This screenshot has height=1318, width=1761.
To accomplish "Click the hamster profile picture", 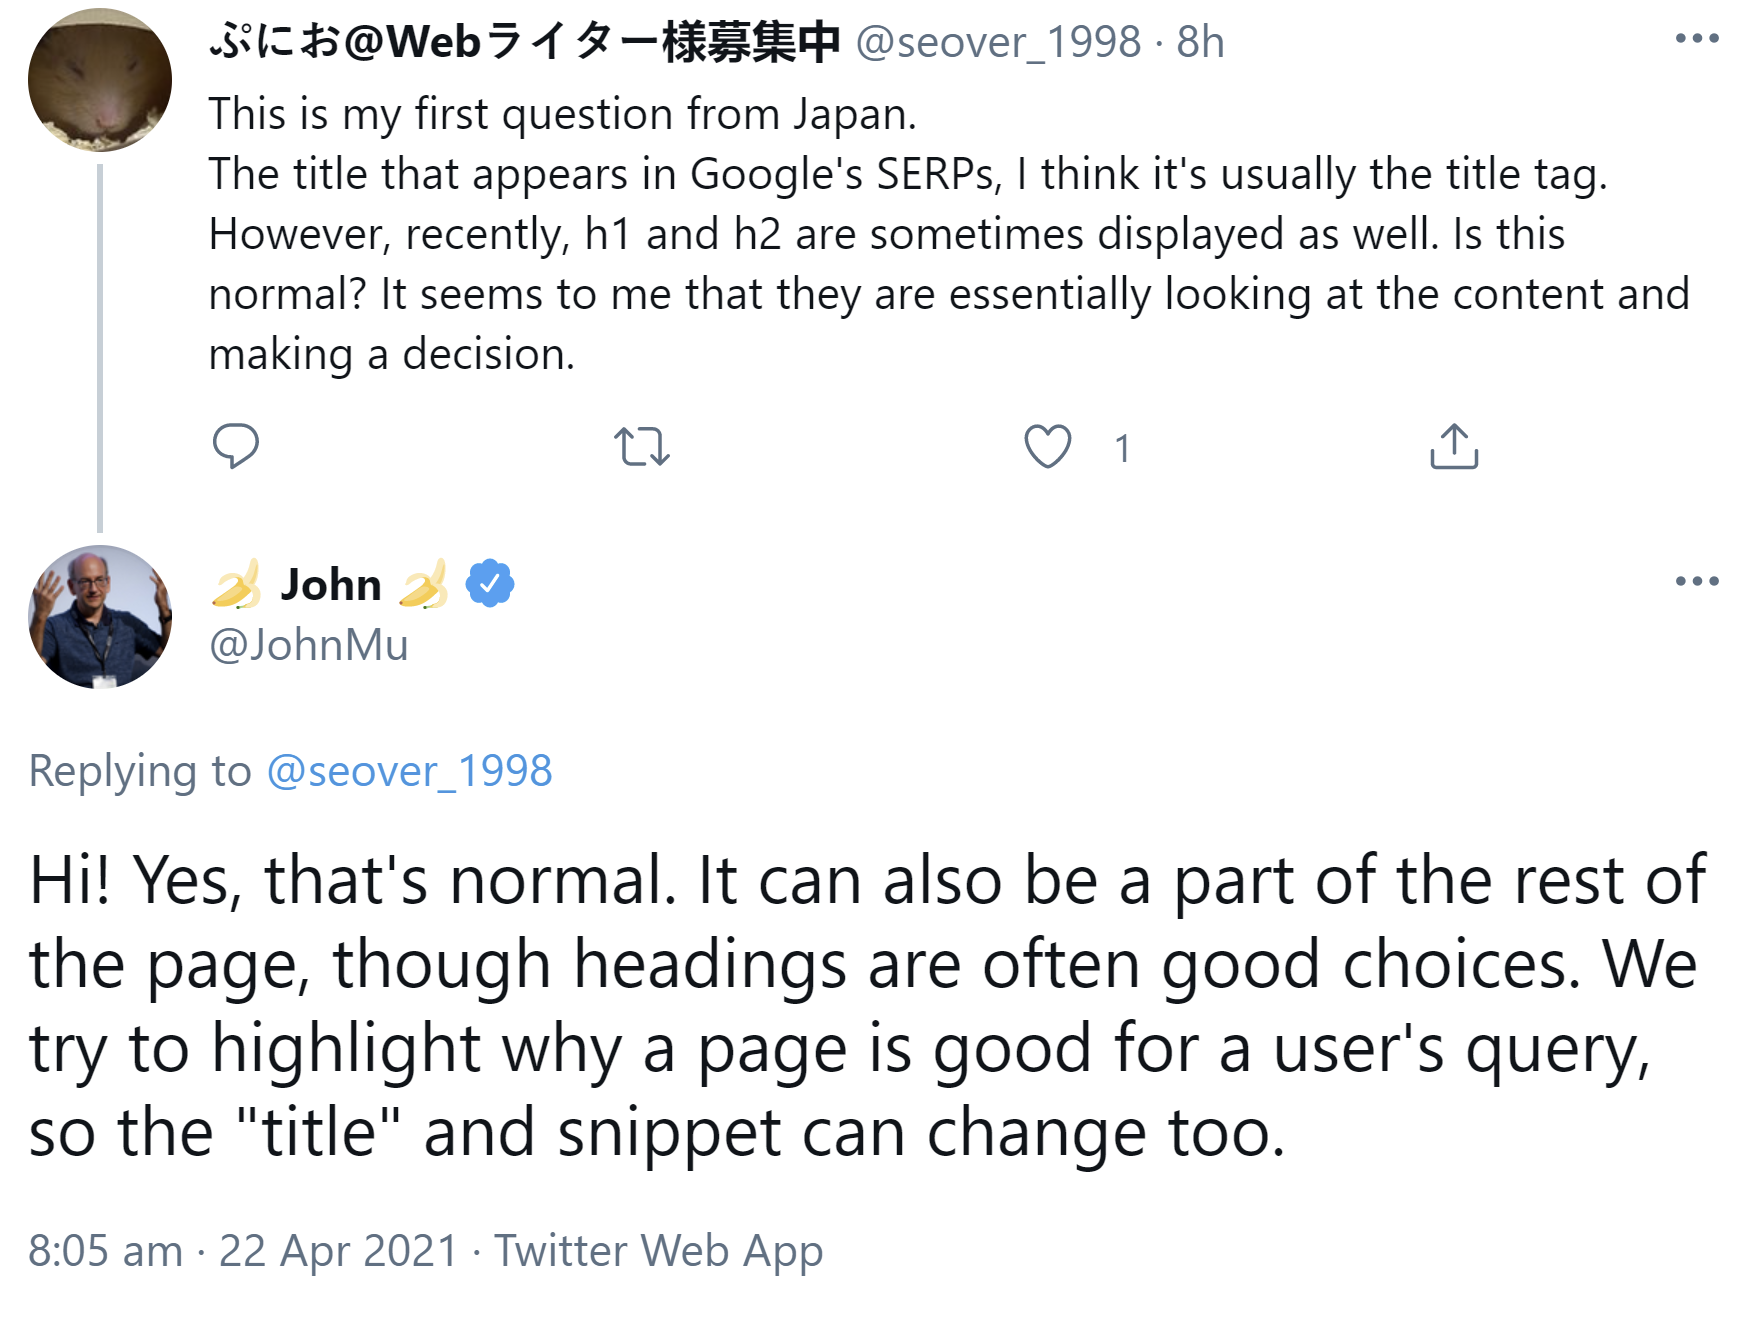I will [99, 80].
